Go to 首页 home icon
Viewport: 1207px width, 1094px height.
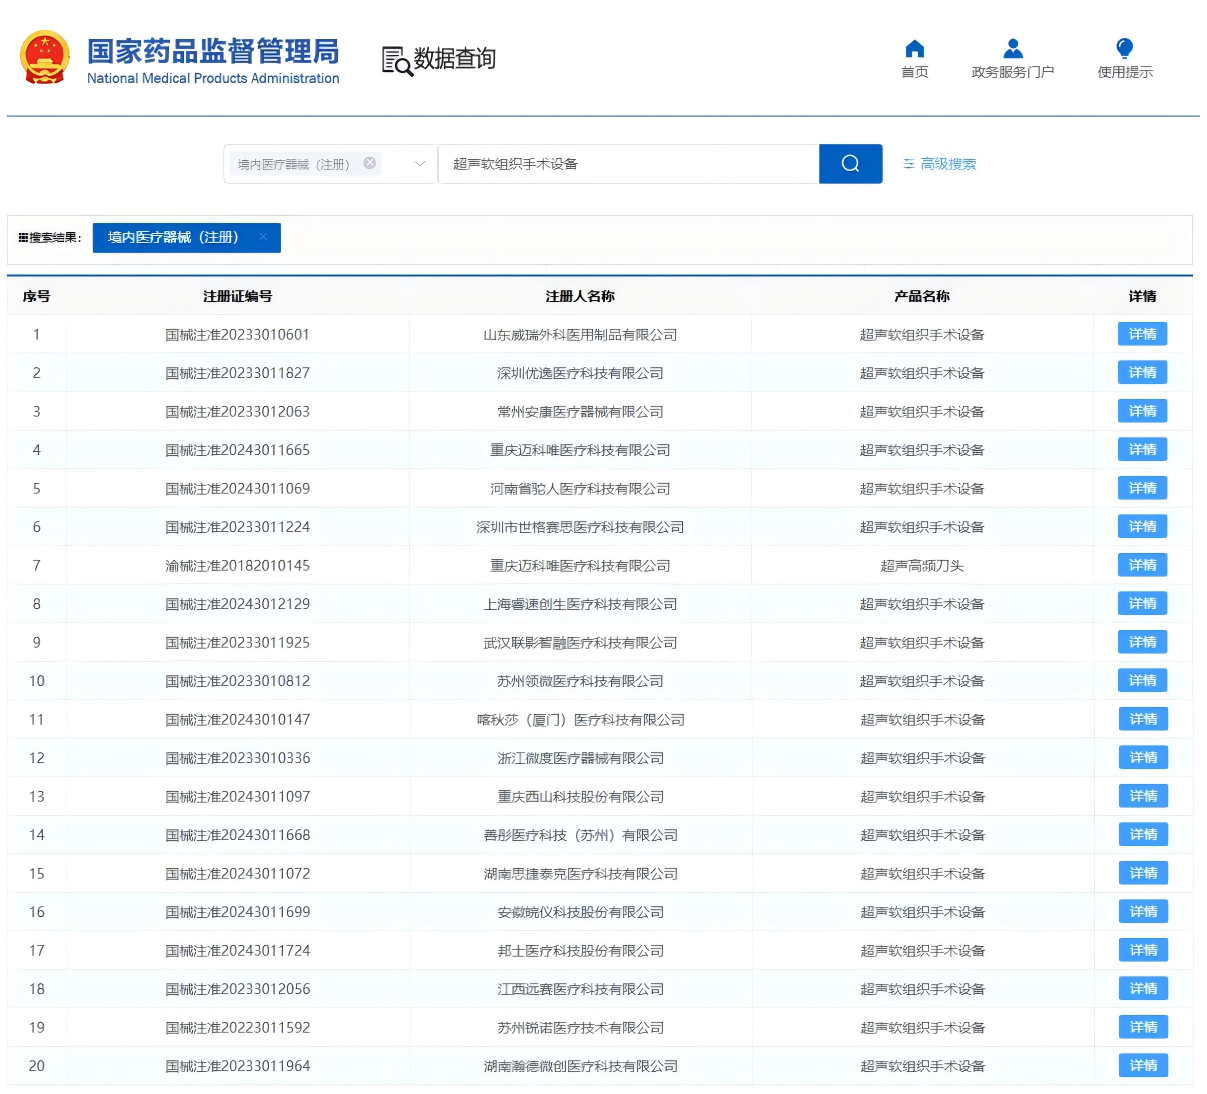pyautogui.click(x=914, y=49)
